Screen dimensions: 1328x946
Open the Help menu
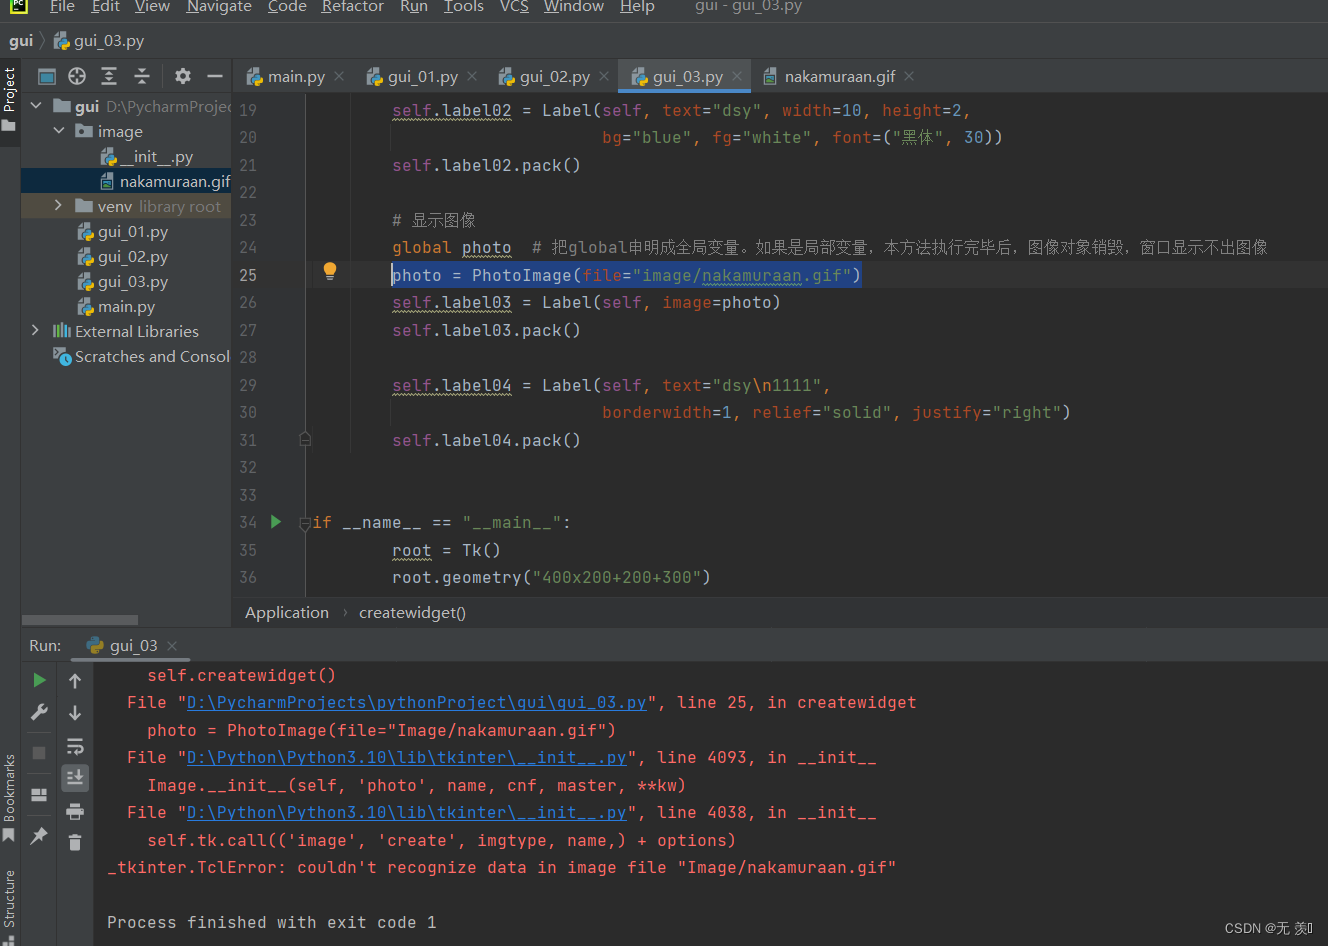[637, 7]
